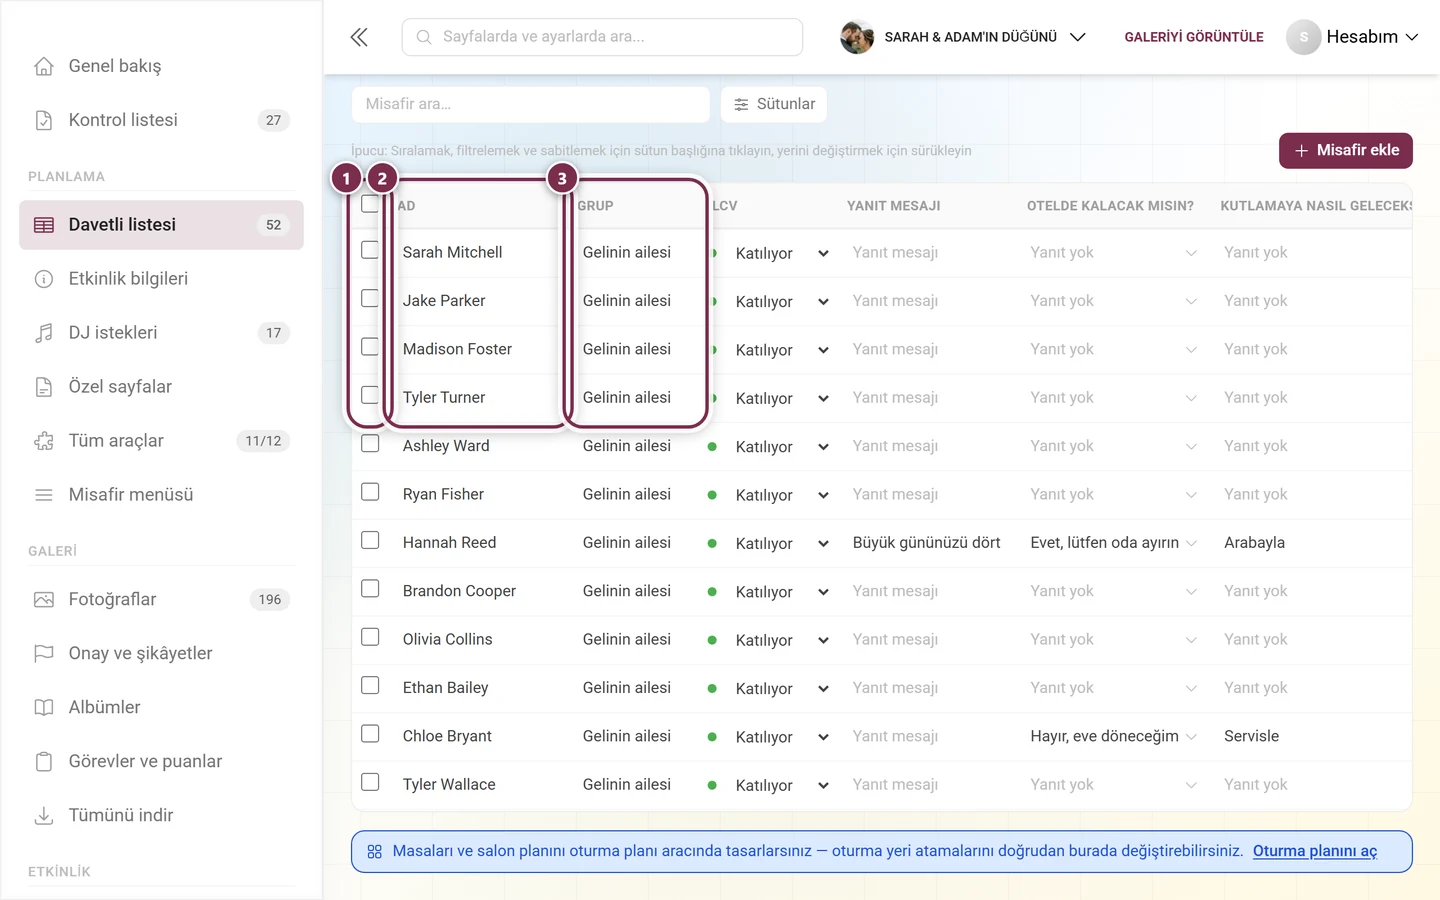Expand the Hesabım account menu
The height and width of the screenshot is (900, 1440).
[1353, 37]
